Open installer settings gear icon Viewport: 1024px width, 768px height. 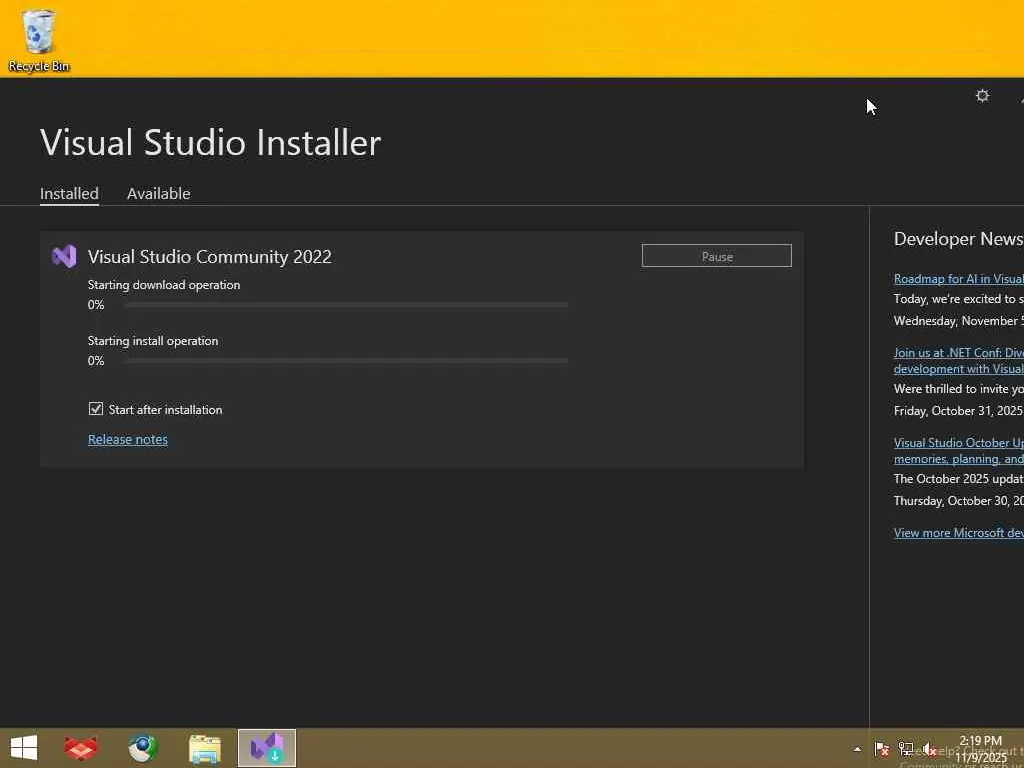[982, 96]
